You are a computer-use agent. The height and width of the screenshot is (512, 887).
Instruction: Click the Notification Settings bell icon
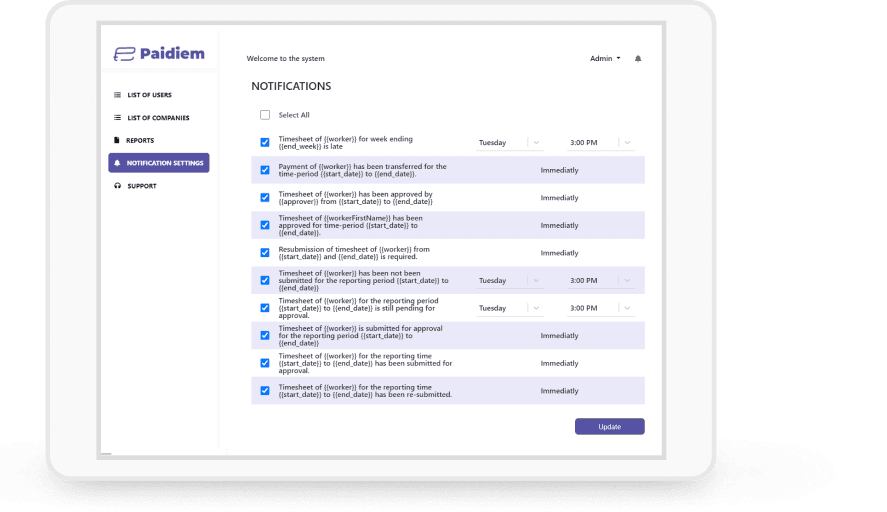coord(117,163)
